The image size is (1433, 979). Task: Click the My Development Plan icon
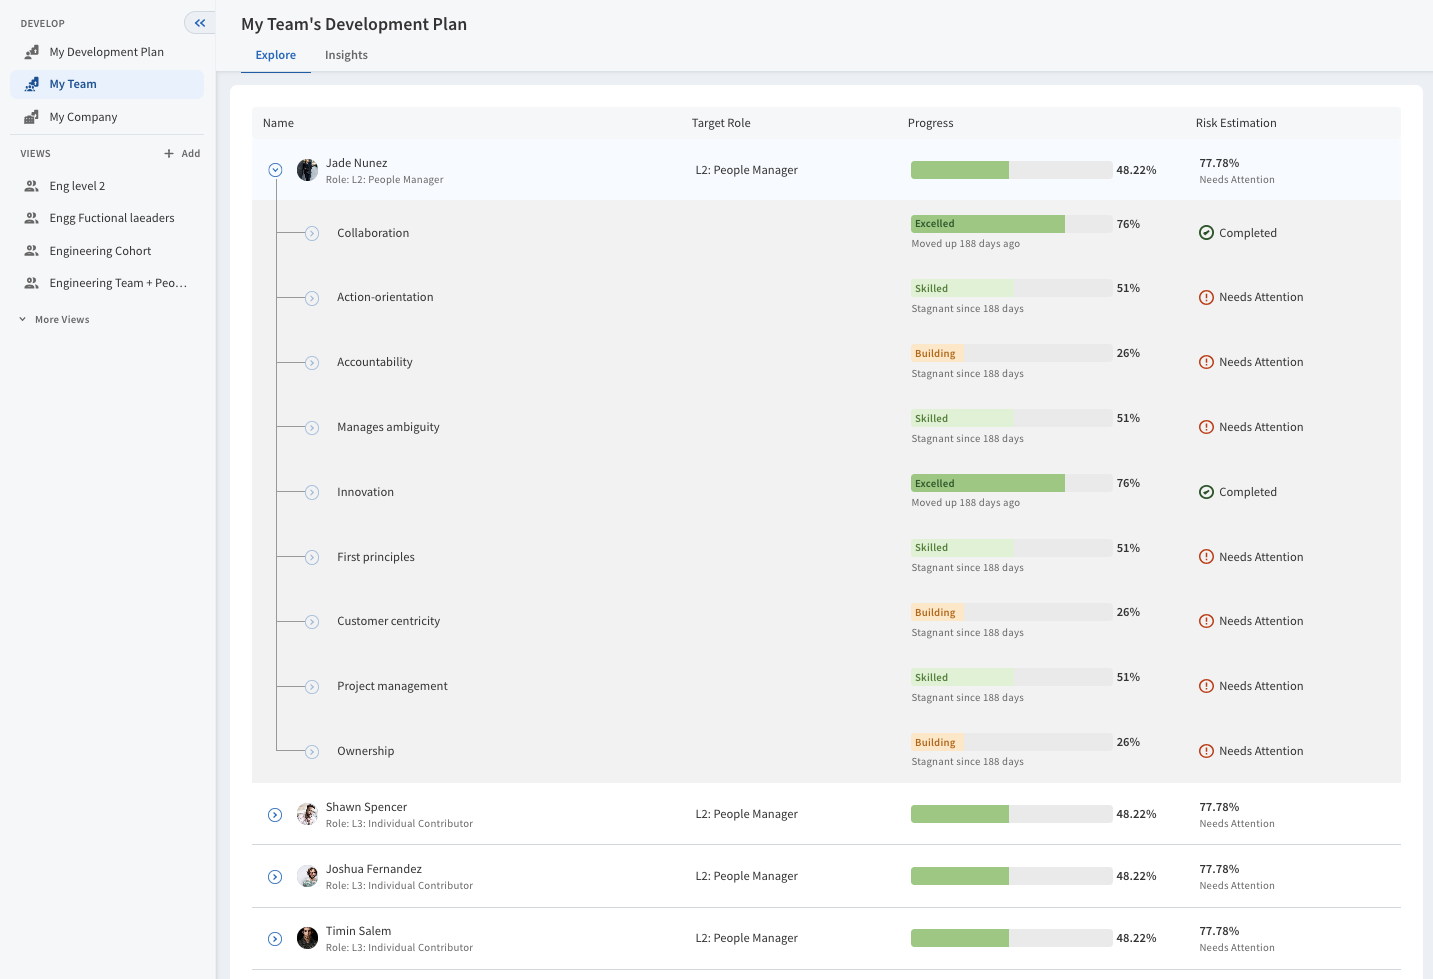[31, 52]
